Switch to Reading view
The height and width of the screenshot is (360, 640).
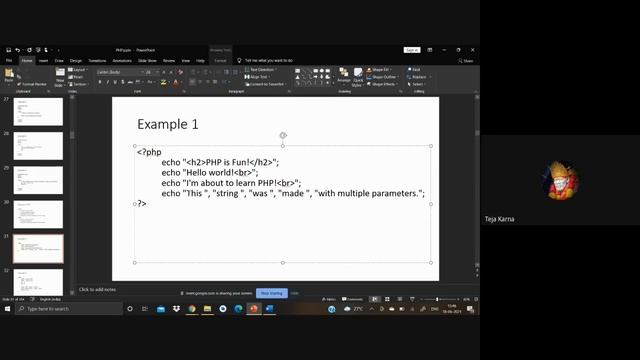click(400, 299)
